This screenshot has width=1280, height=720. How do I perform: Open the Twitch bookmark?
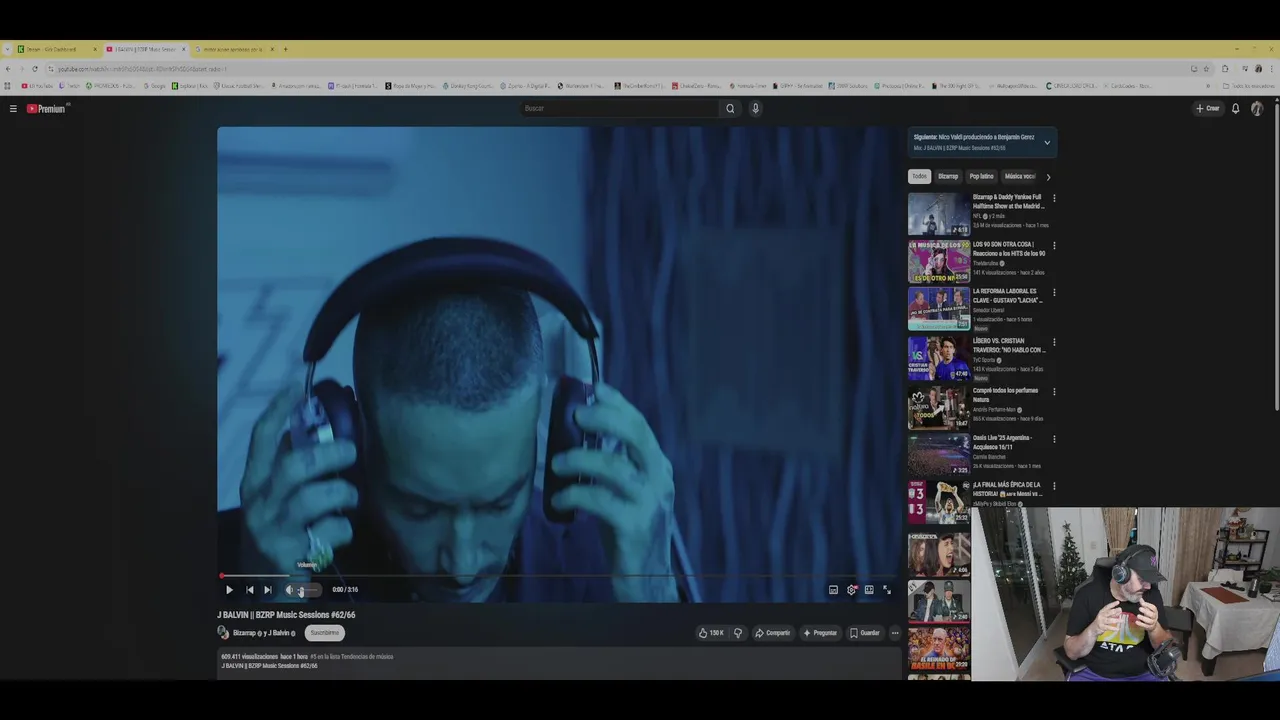tap(70, 86)
